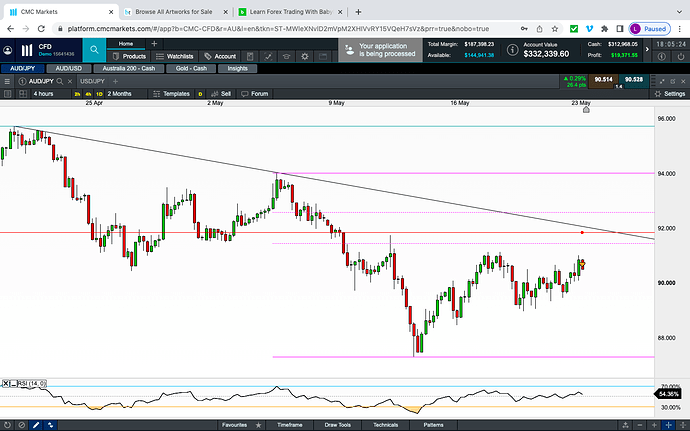The height and width of the screenshot is (431, 690).
Task: Close the RSI indicator panel
Action: point(6,384)
